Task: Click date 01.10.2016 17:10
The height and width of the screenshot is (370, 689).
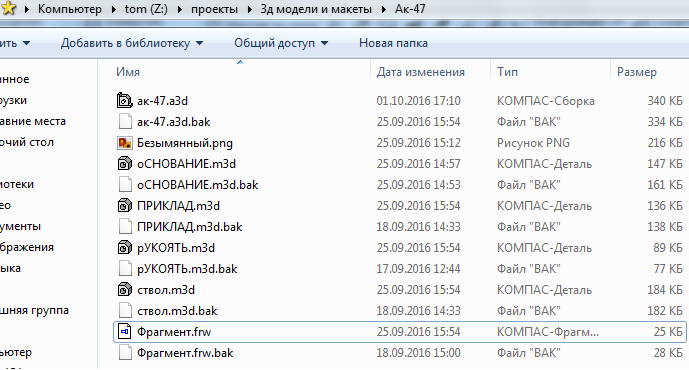Action: click(418, 101)
